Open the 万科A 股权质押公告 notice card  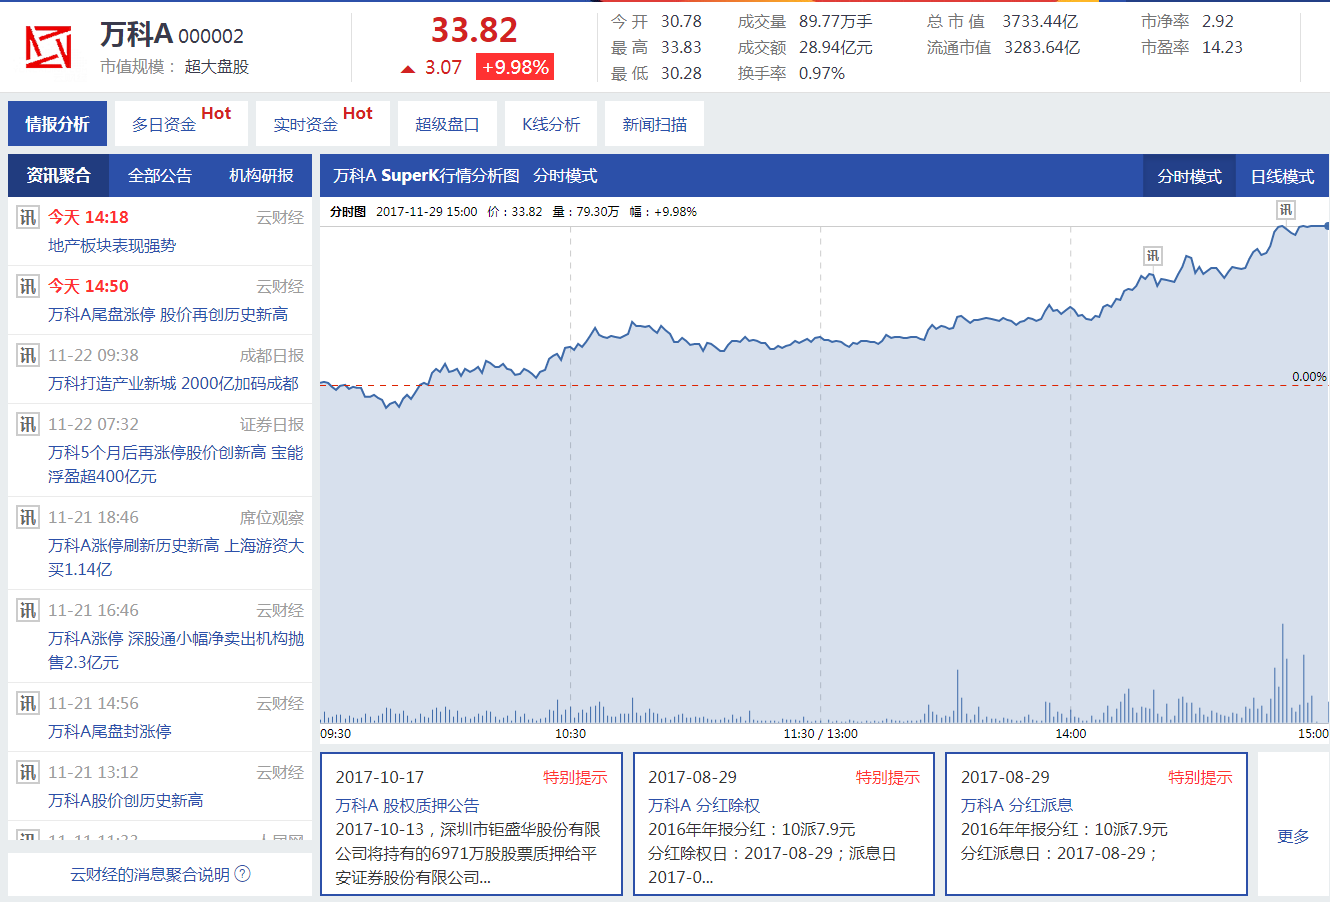point(471,824)
